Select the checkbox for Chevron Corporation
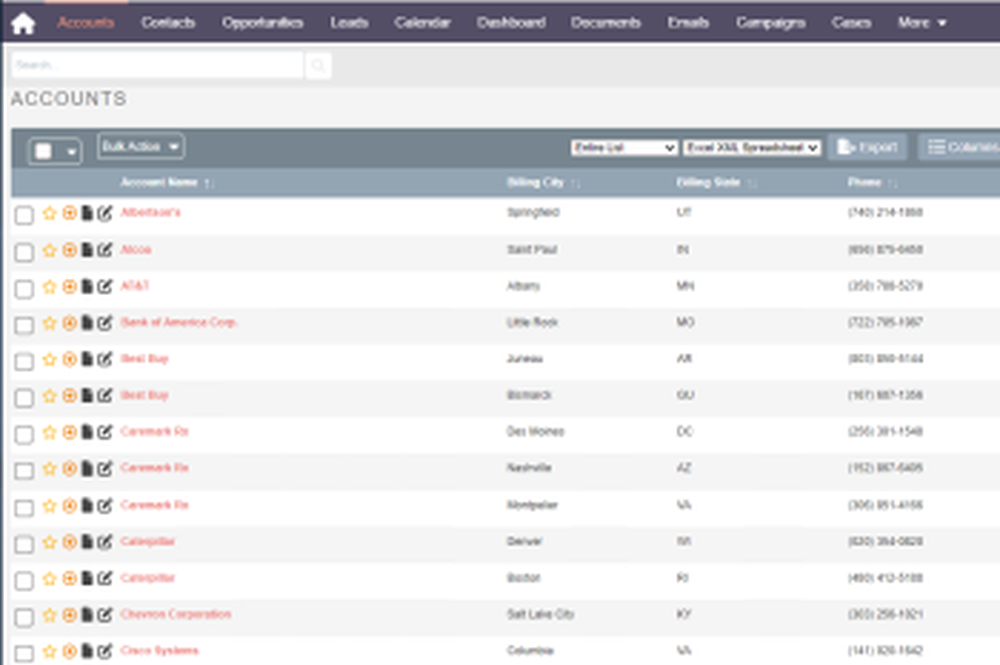The image size is (1000, 665). coord(26,614)
